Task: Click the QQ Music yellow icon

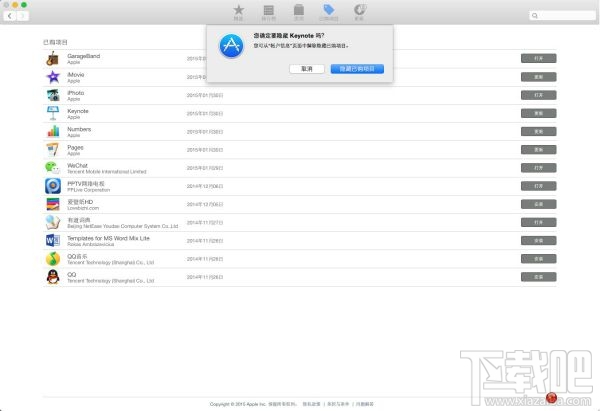Action: [x=53, y=259]
